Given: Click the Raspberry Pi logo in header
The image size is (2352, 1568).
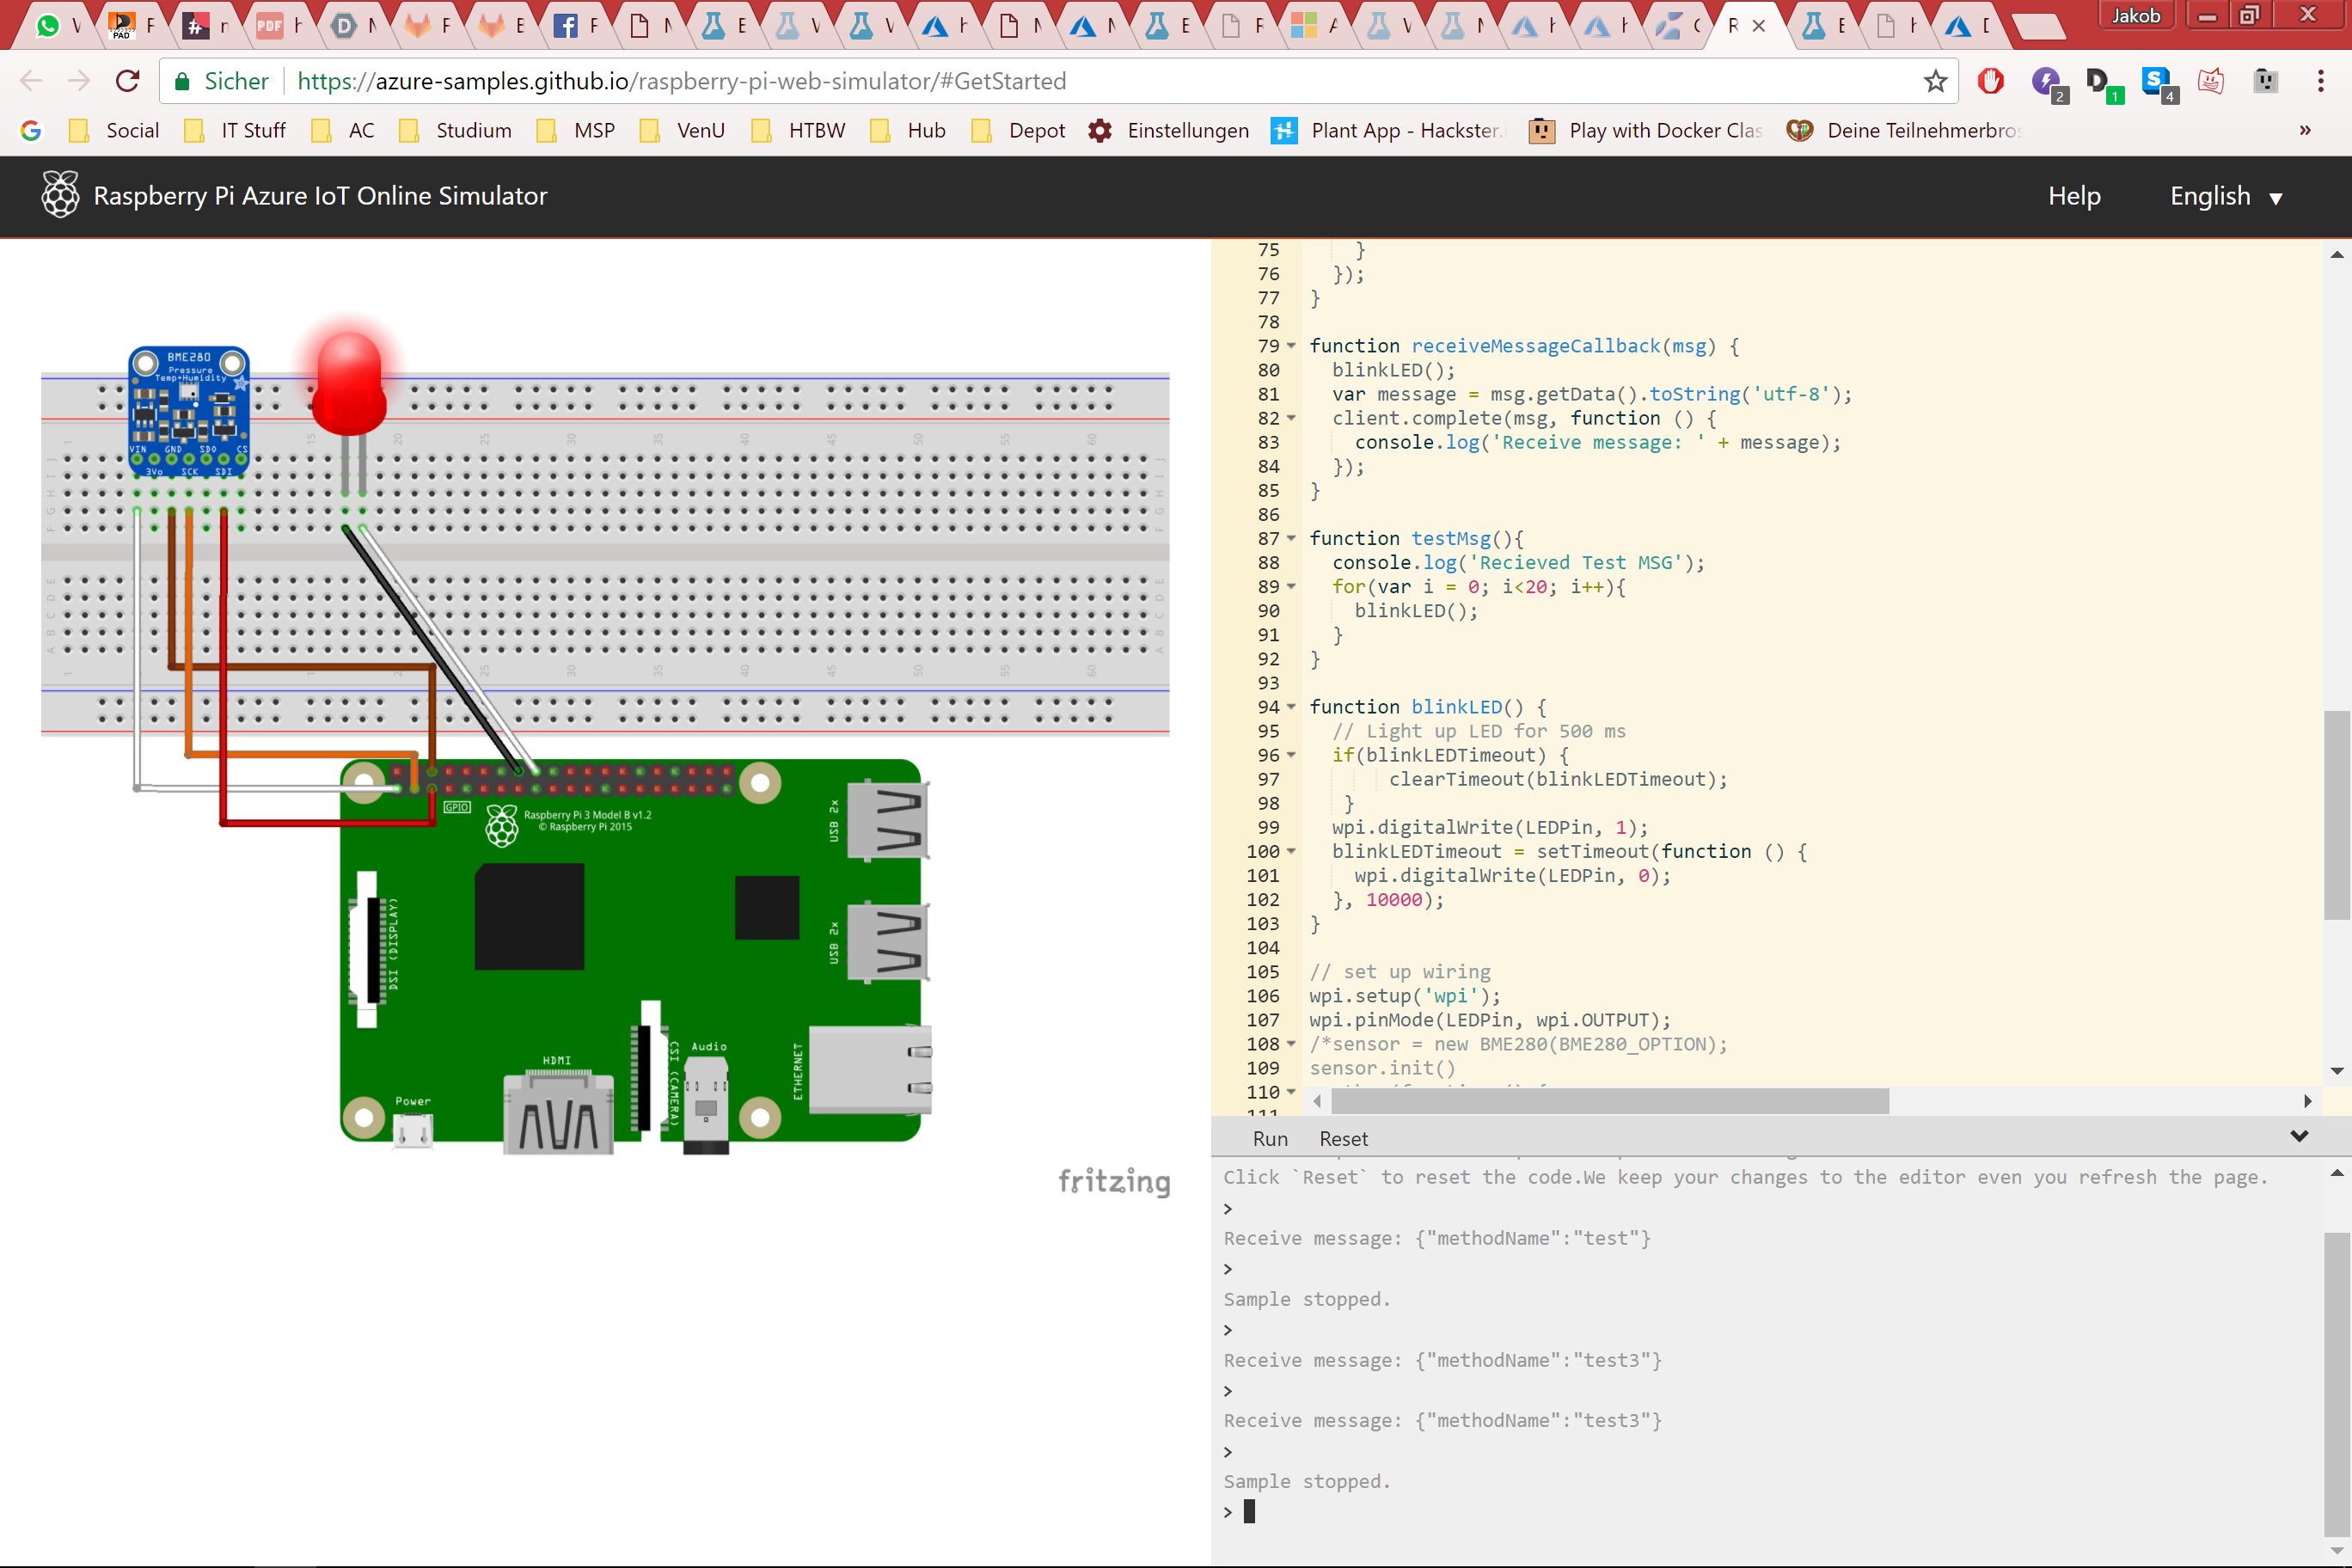Looking at the screenshot, I should (x=60, y=195).
